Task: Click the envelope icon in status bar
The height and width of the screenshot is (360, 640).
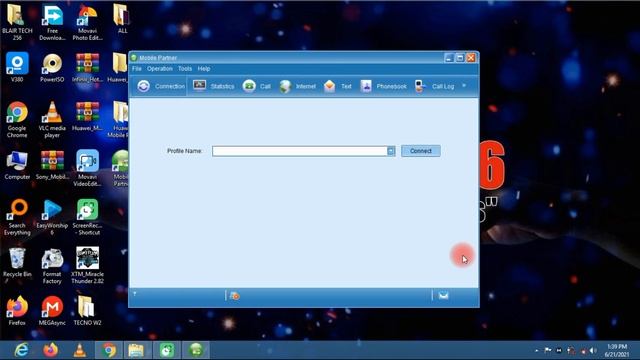Action: point(443,296)
